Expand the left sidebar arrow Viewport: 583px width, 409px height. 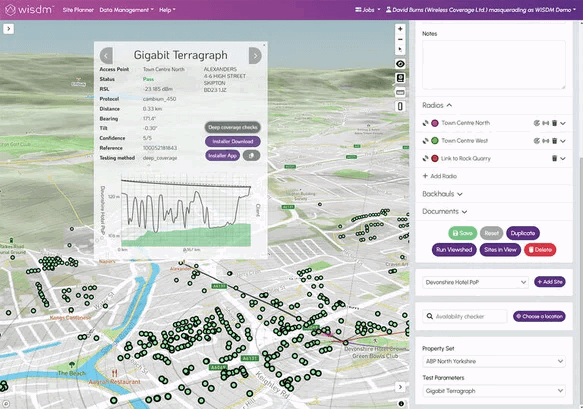point(9,29)
